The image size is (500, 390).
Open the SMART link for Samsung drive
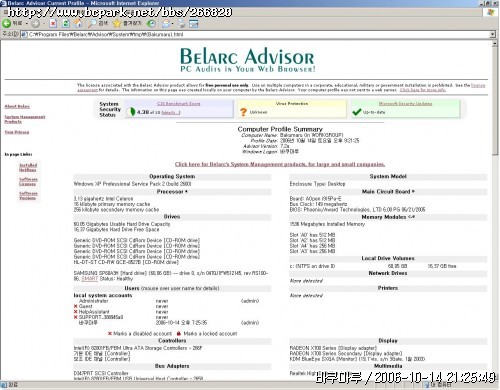pyautogui.click(x=90, y=279)
